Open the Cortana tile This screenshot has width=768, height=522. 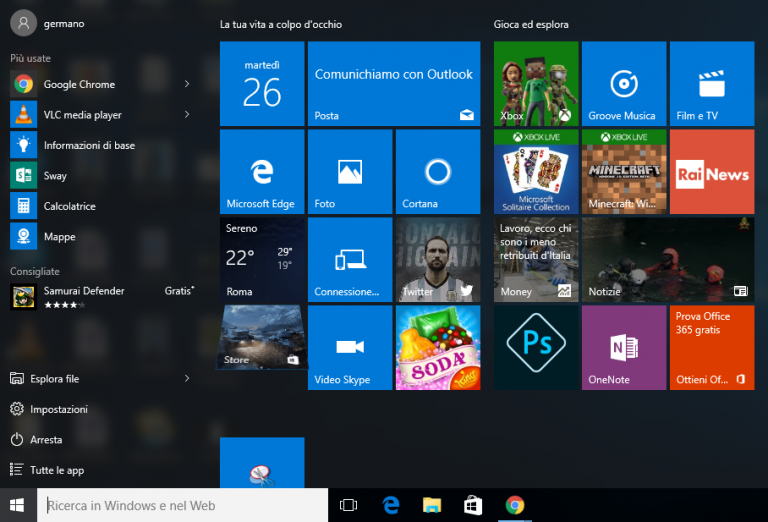click(438, 172)
